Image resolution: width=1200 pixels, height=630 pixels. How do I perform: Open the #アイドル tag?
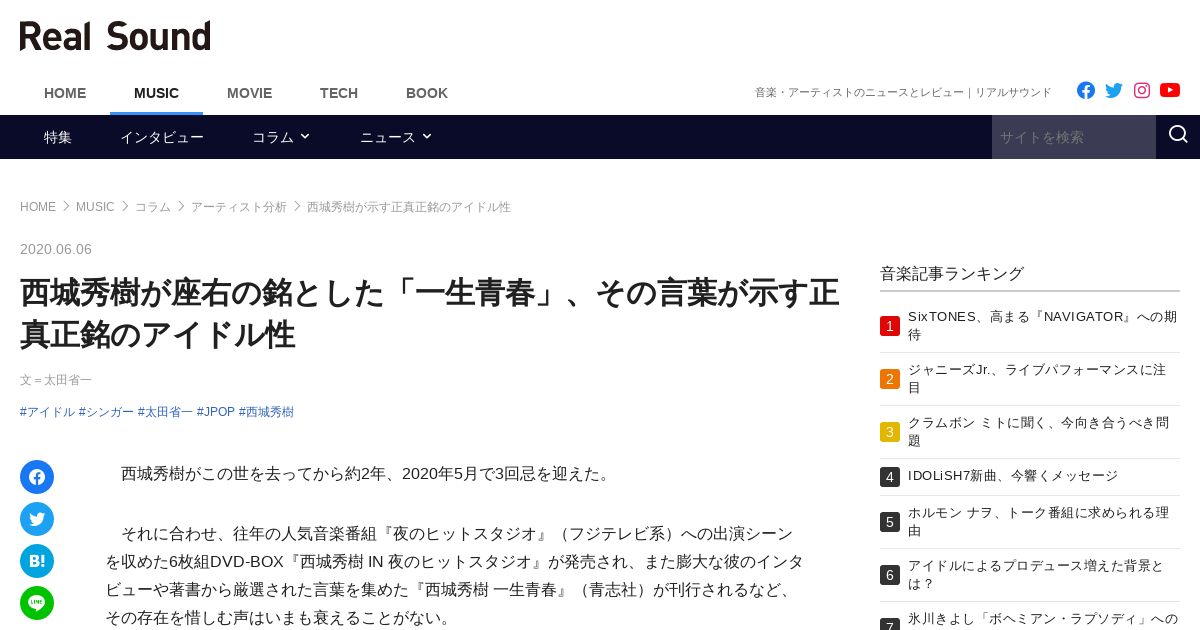(47, 412)
